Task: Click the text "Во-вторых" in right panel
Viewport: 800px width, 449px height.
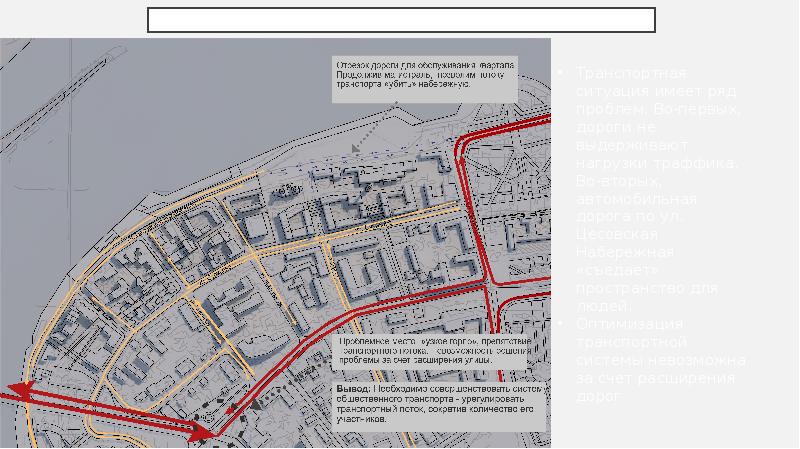Action: point(620,181)
